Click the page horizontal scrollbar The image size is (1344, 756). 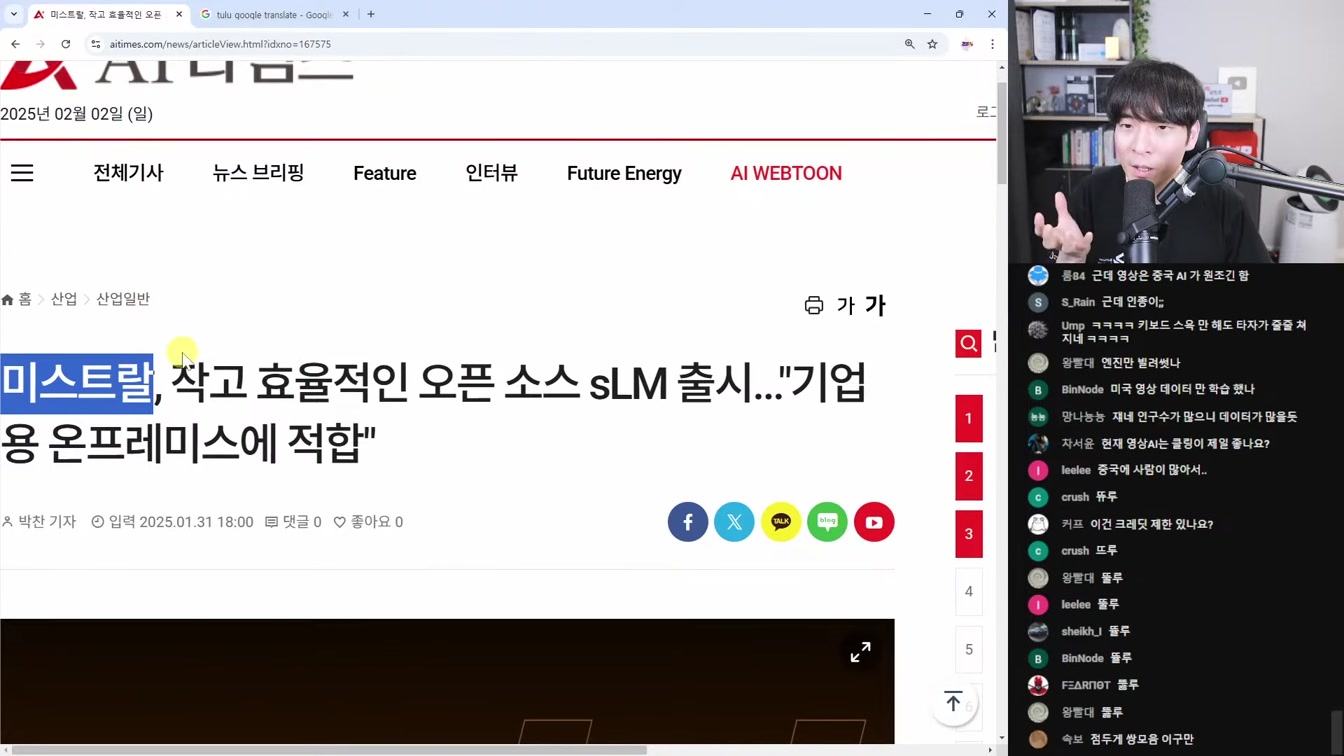[327, 750]
